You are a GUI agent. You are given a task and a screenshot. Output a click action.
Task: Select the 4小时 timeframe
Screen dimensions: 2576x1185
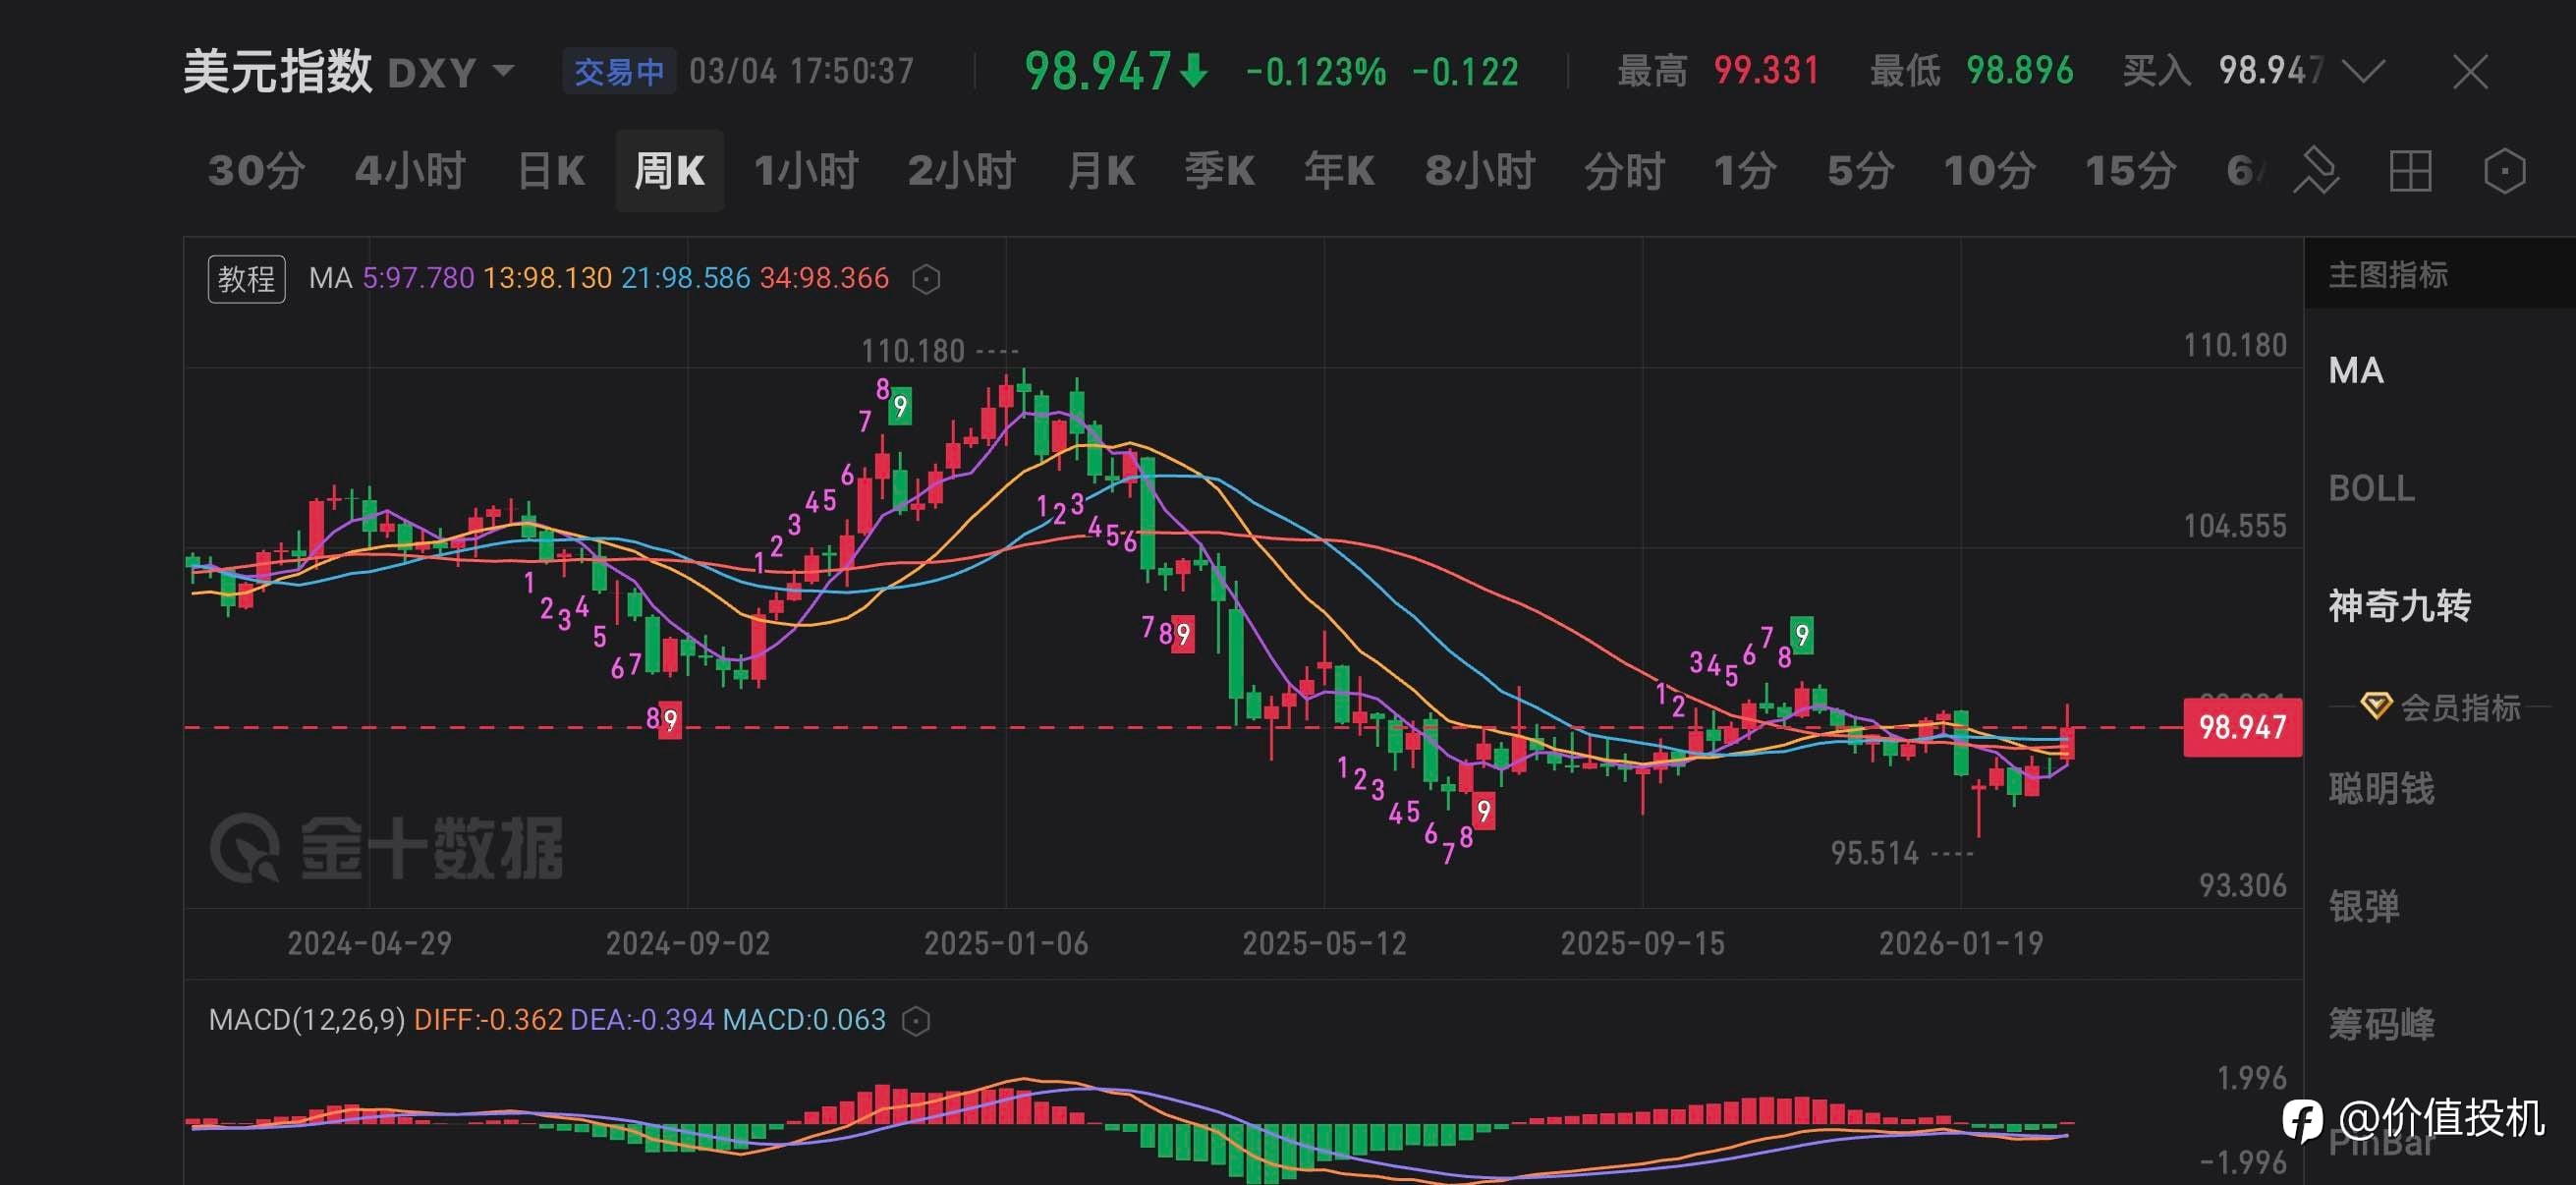(x=410, y=171)
